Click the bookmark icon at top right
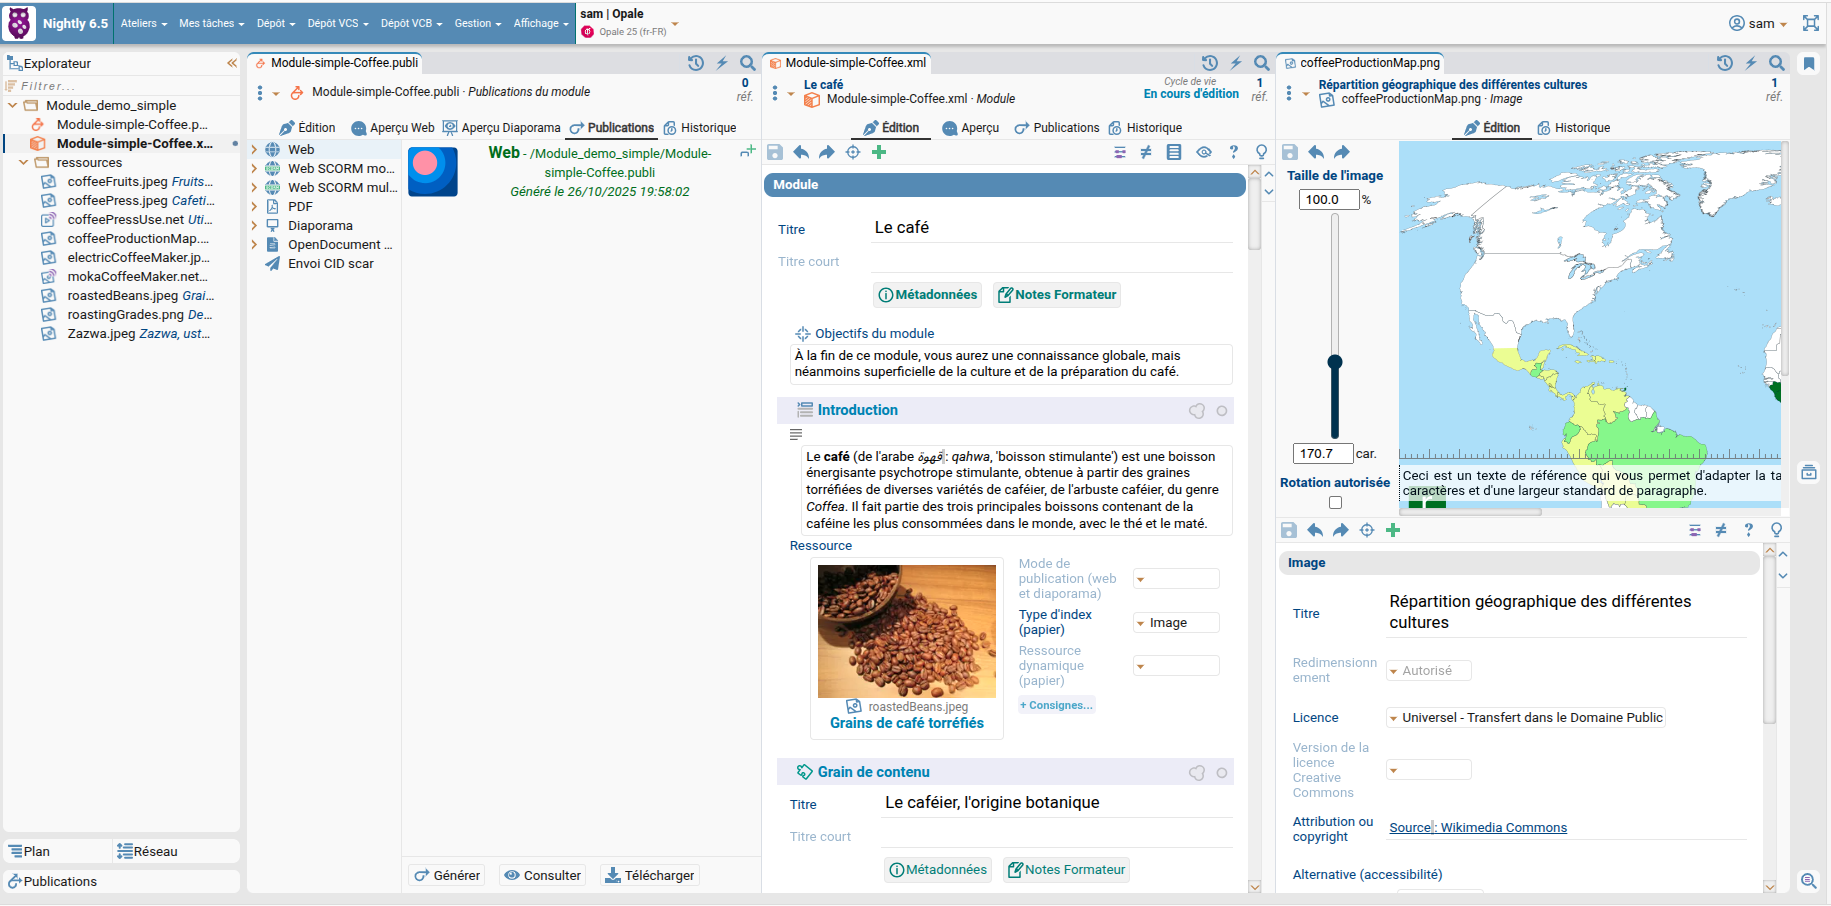Viewport: 1831px width, 906px height. [x=1809, y=64]
